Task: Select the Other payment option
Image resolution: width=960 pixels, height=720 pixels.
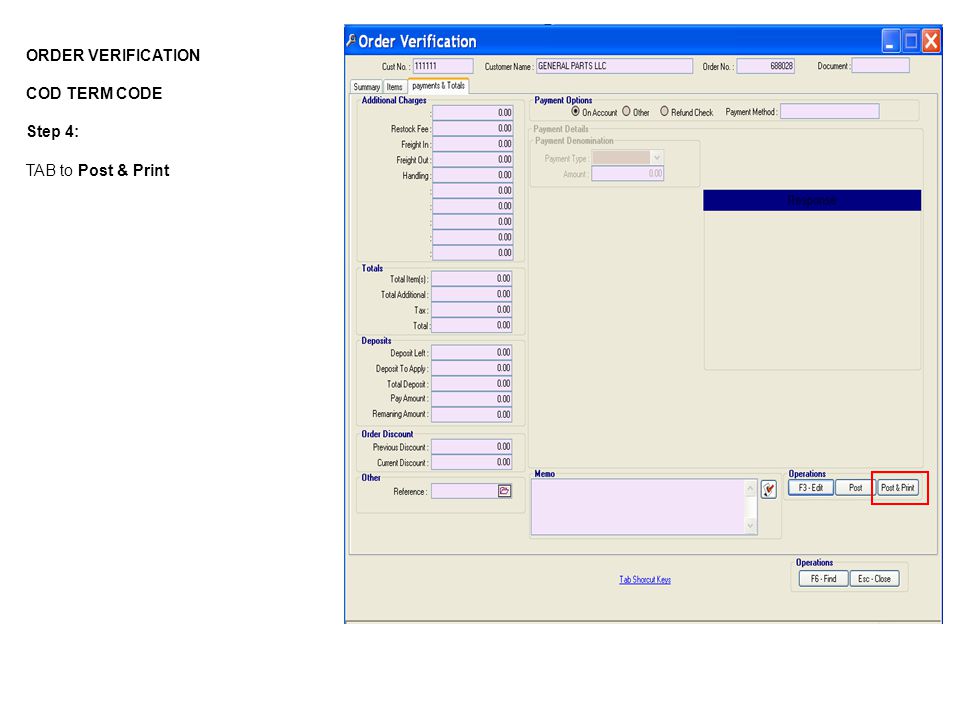Action: [x=626, y=111]
